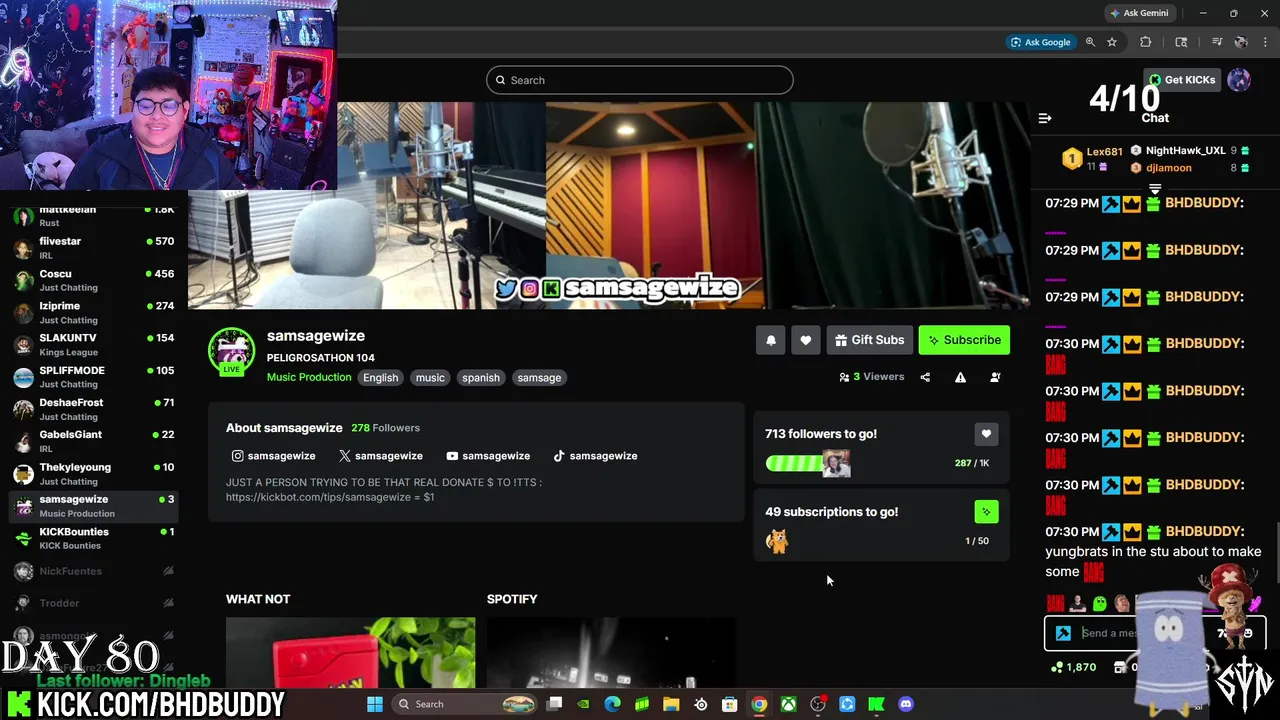Select SPLIFFMODE channel in sidebar
This screenshot has width=1280, height=720.
pyautogui.click(x=94, y=377)
